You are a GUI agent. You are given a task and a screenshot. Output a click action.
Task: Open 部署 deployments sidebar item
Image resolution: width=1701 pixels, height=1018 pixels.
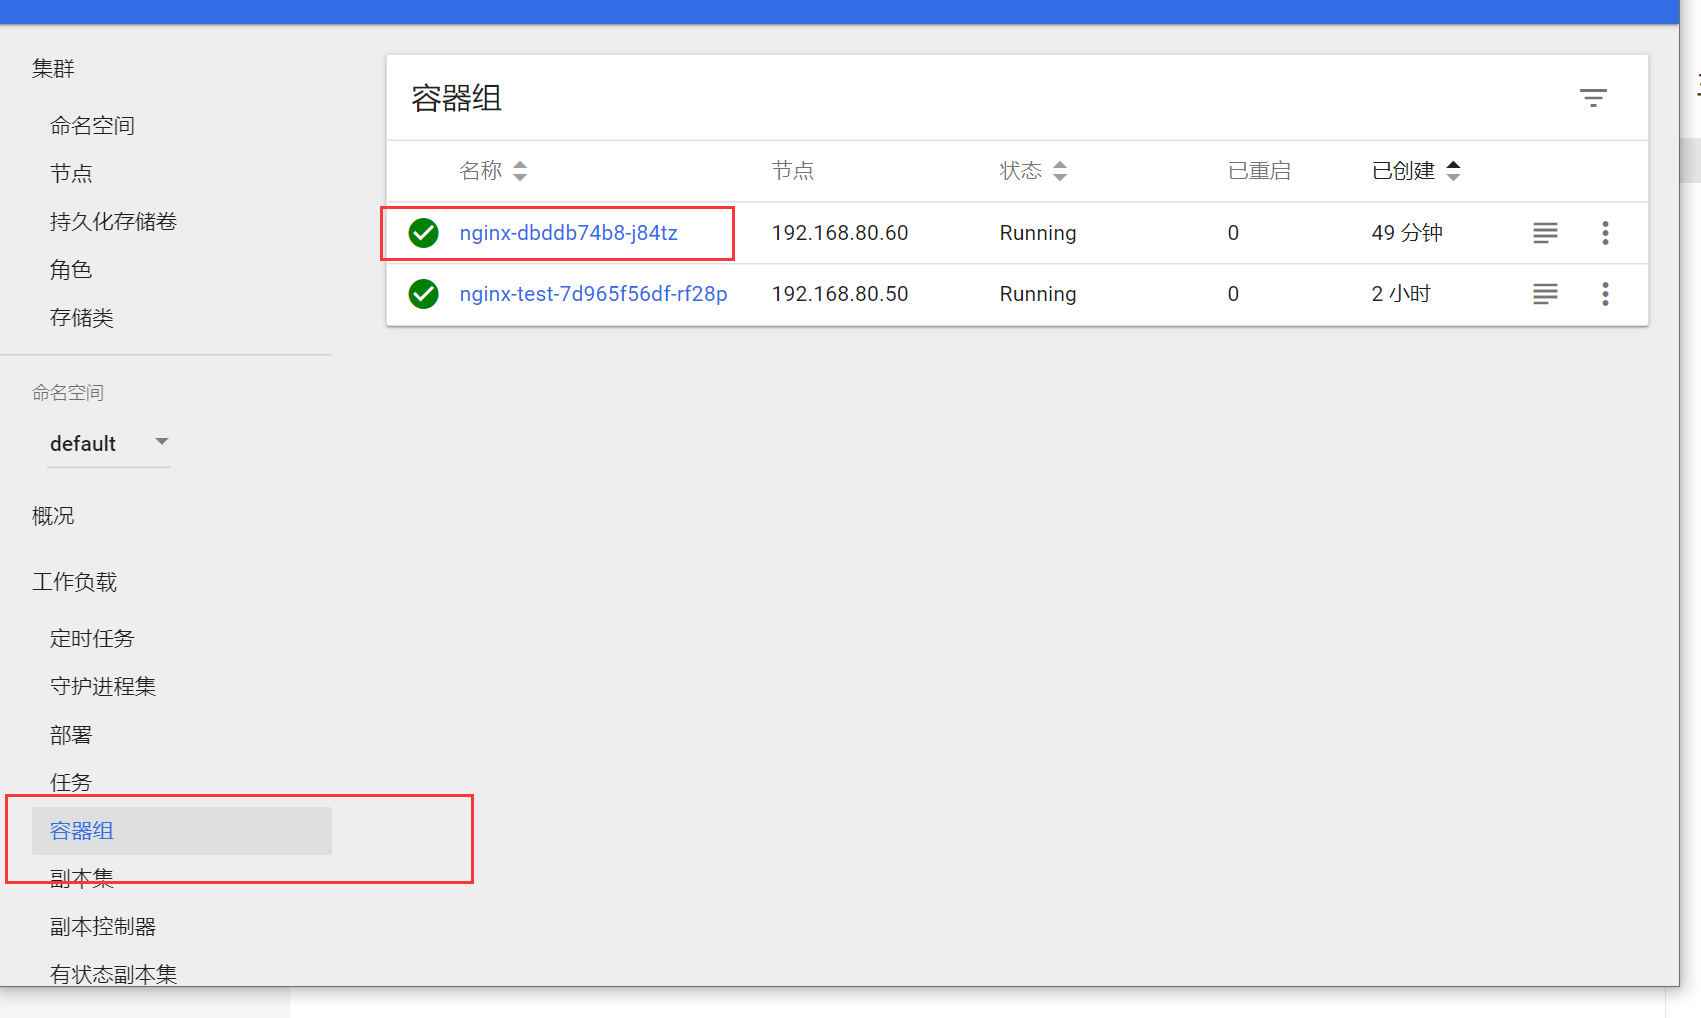coord(71,735)
